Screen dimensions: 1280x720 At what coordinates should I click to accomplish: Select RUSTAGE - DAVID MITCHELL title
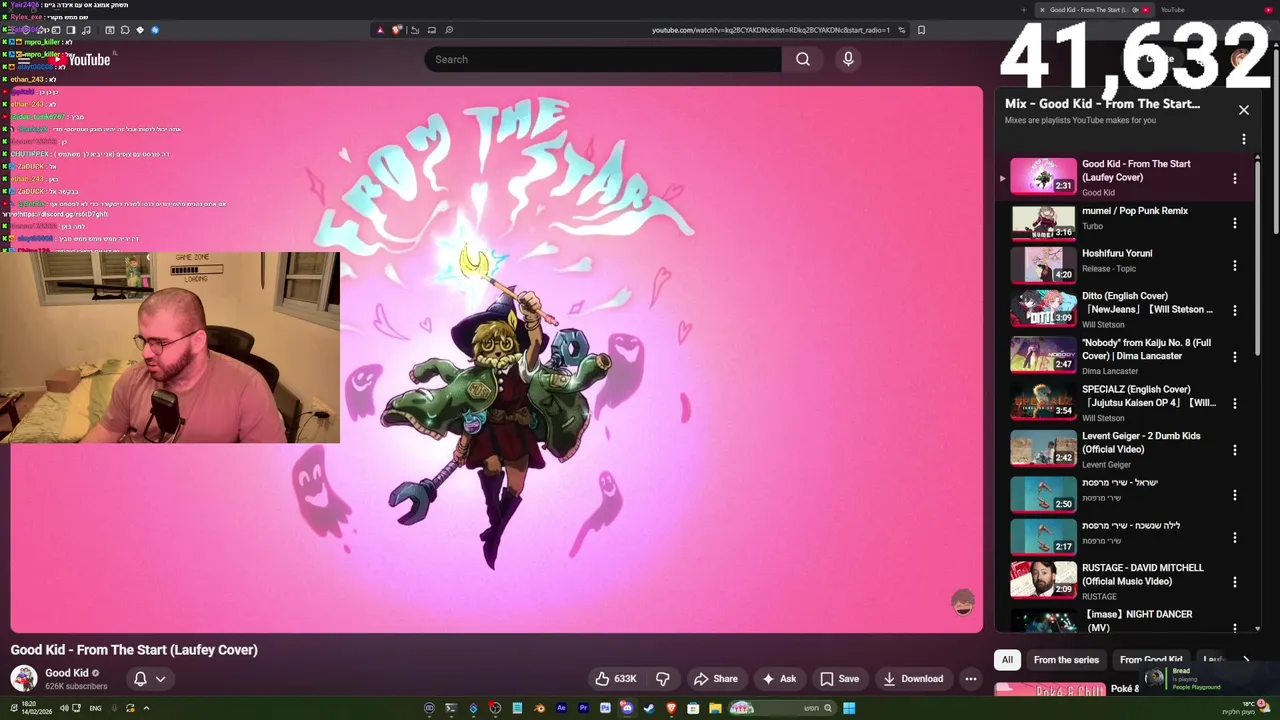click(x=1142, y=574)
